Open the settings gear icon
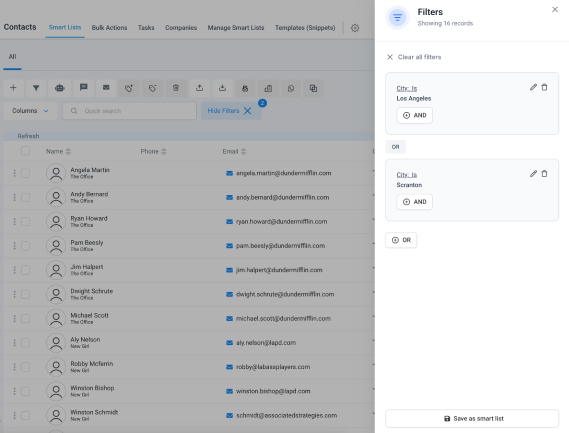This screenshot has width=569, height=433. (355, 28)
